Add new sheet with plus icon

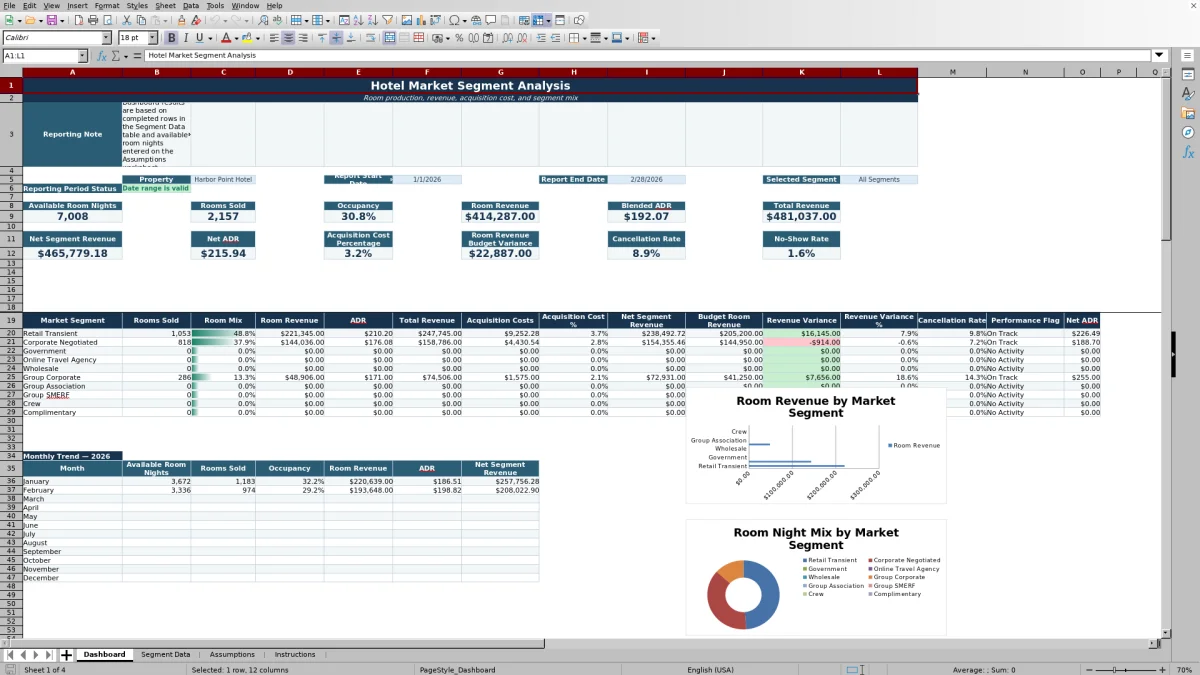pos(66,655)
